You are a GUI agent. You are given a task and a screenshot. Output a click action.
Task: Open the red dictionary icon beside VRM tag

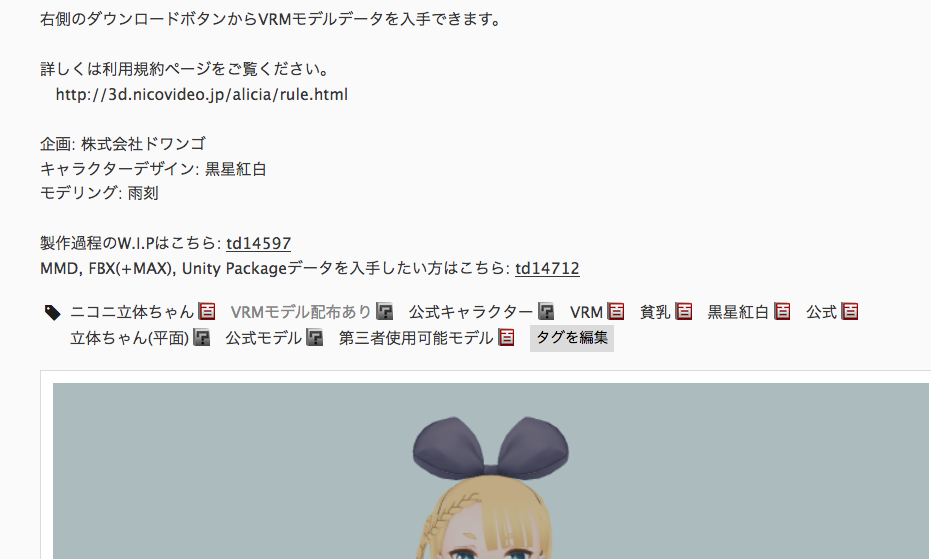(616, 311)
